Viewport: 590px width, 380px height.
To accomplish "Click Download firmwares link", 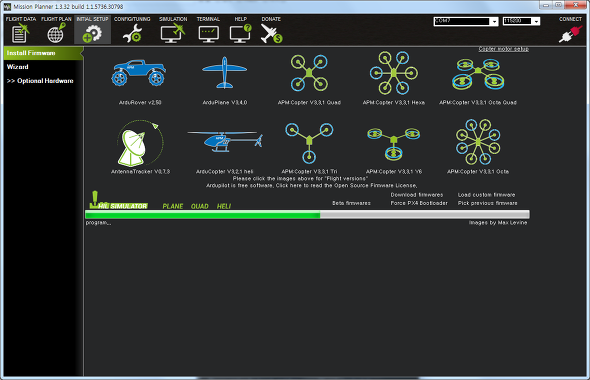I will pyautogui.click(x=417, y=195).
